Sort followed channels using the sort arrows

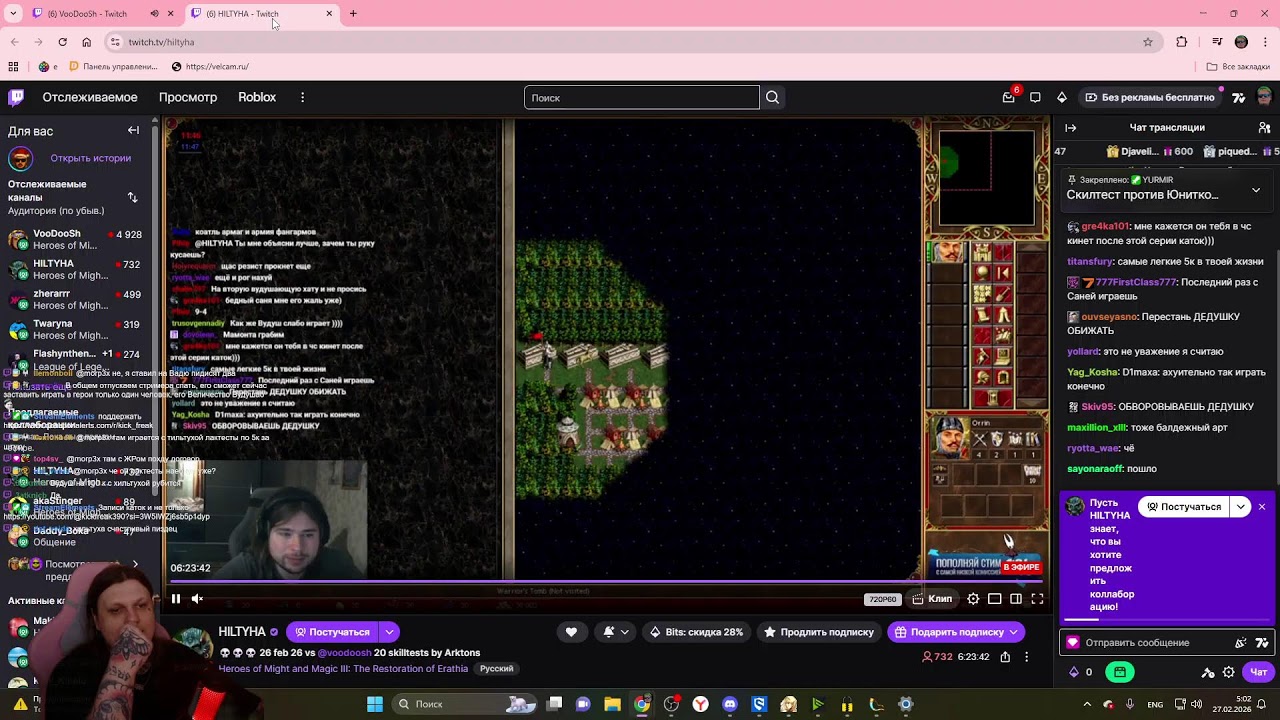point(132,198)
